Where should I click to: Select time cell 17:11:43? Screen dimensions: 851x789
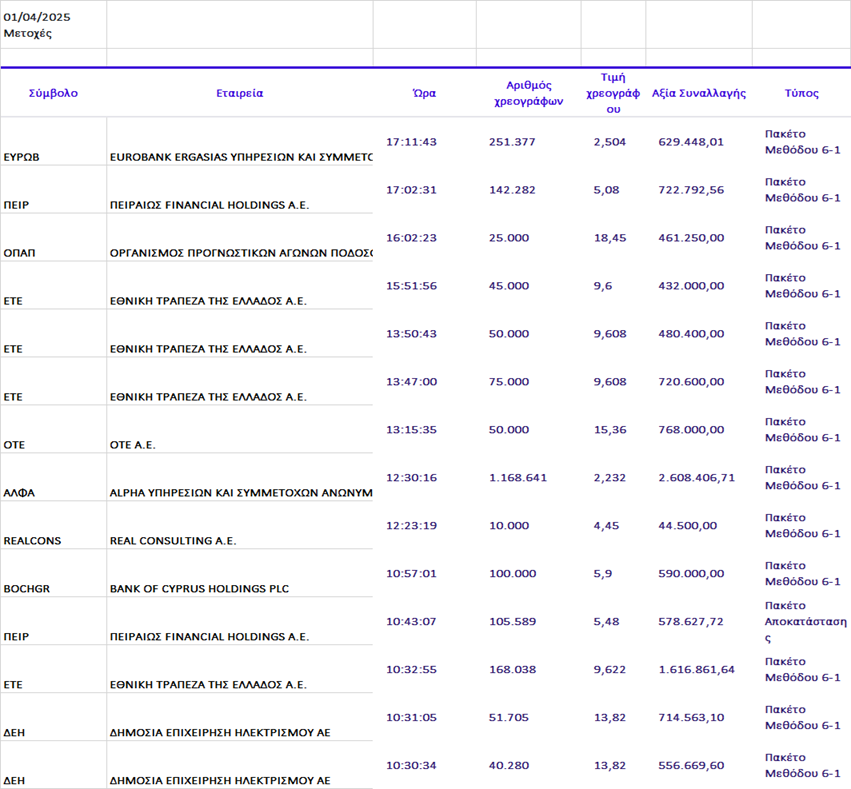[x=411, y=142]
